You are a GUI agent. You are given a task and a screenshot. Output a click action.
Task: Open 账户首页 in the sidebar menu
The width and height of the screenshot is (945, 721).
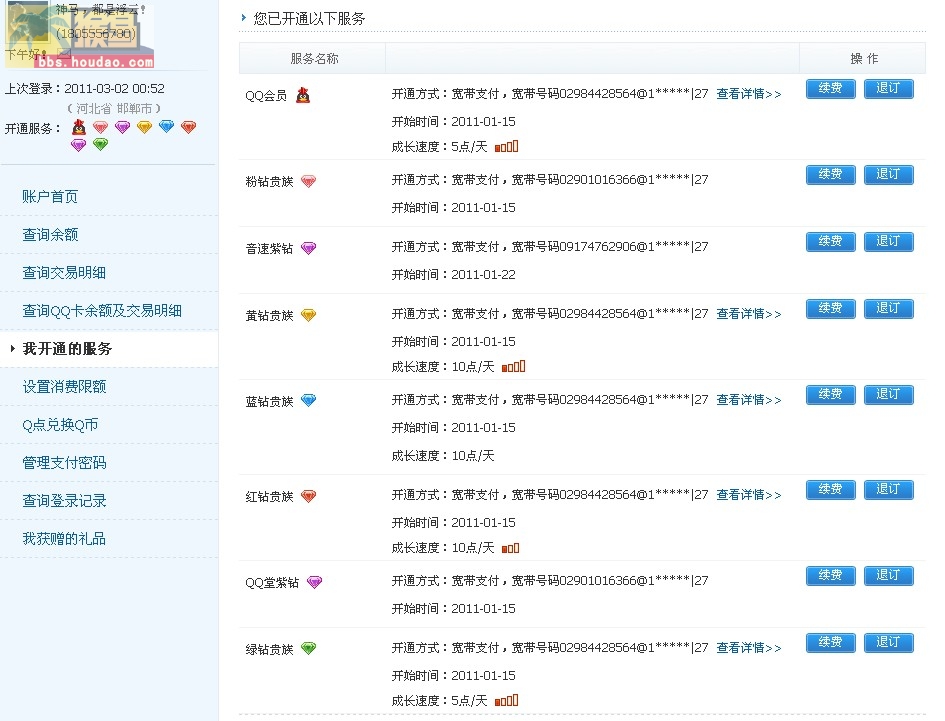point(50,197)
